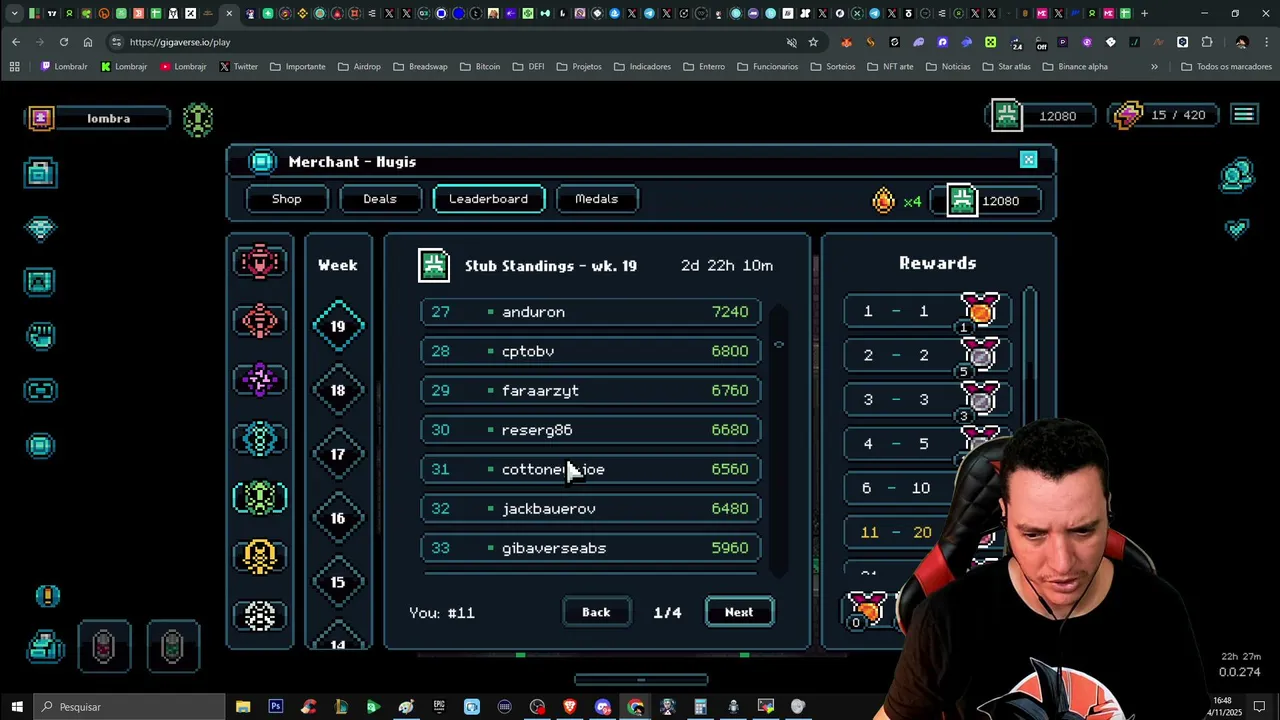This screenshot has width=1280, height=720.
Task: Open File Explorer from the taskbar
Action: click(243, 707)
